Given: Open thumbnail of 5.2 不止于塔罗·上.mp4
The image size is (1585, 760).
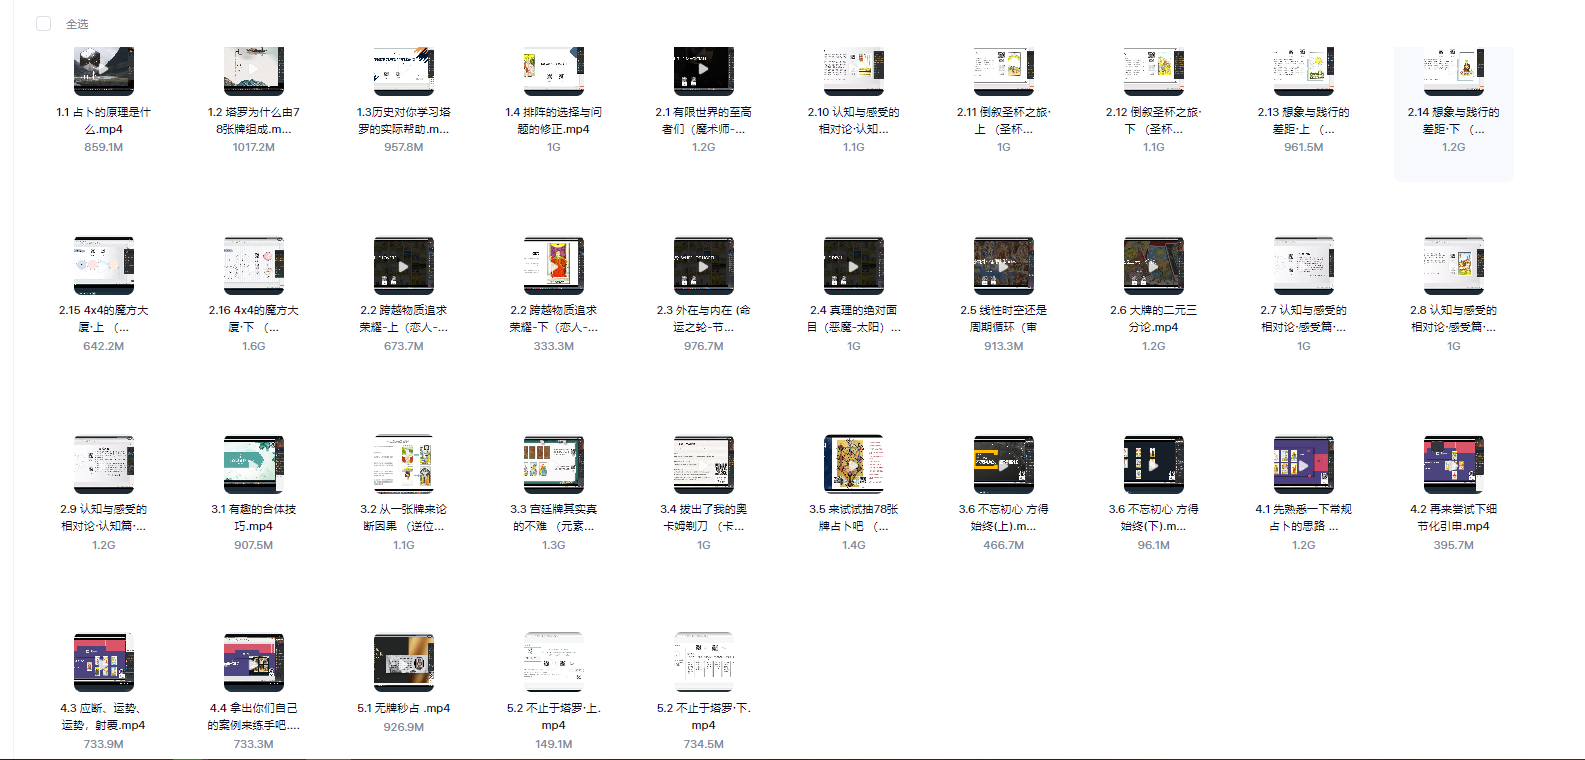Looking at the screenshot, I should pos(554,662).
